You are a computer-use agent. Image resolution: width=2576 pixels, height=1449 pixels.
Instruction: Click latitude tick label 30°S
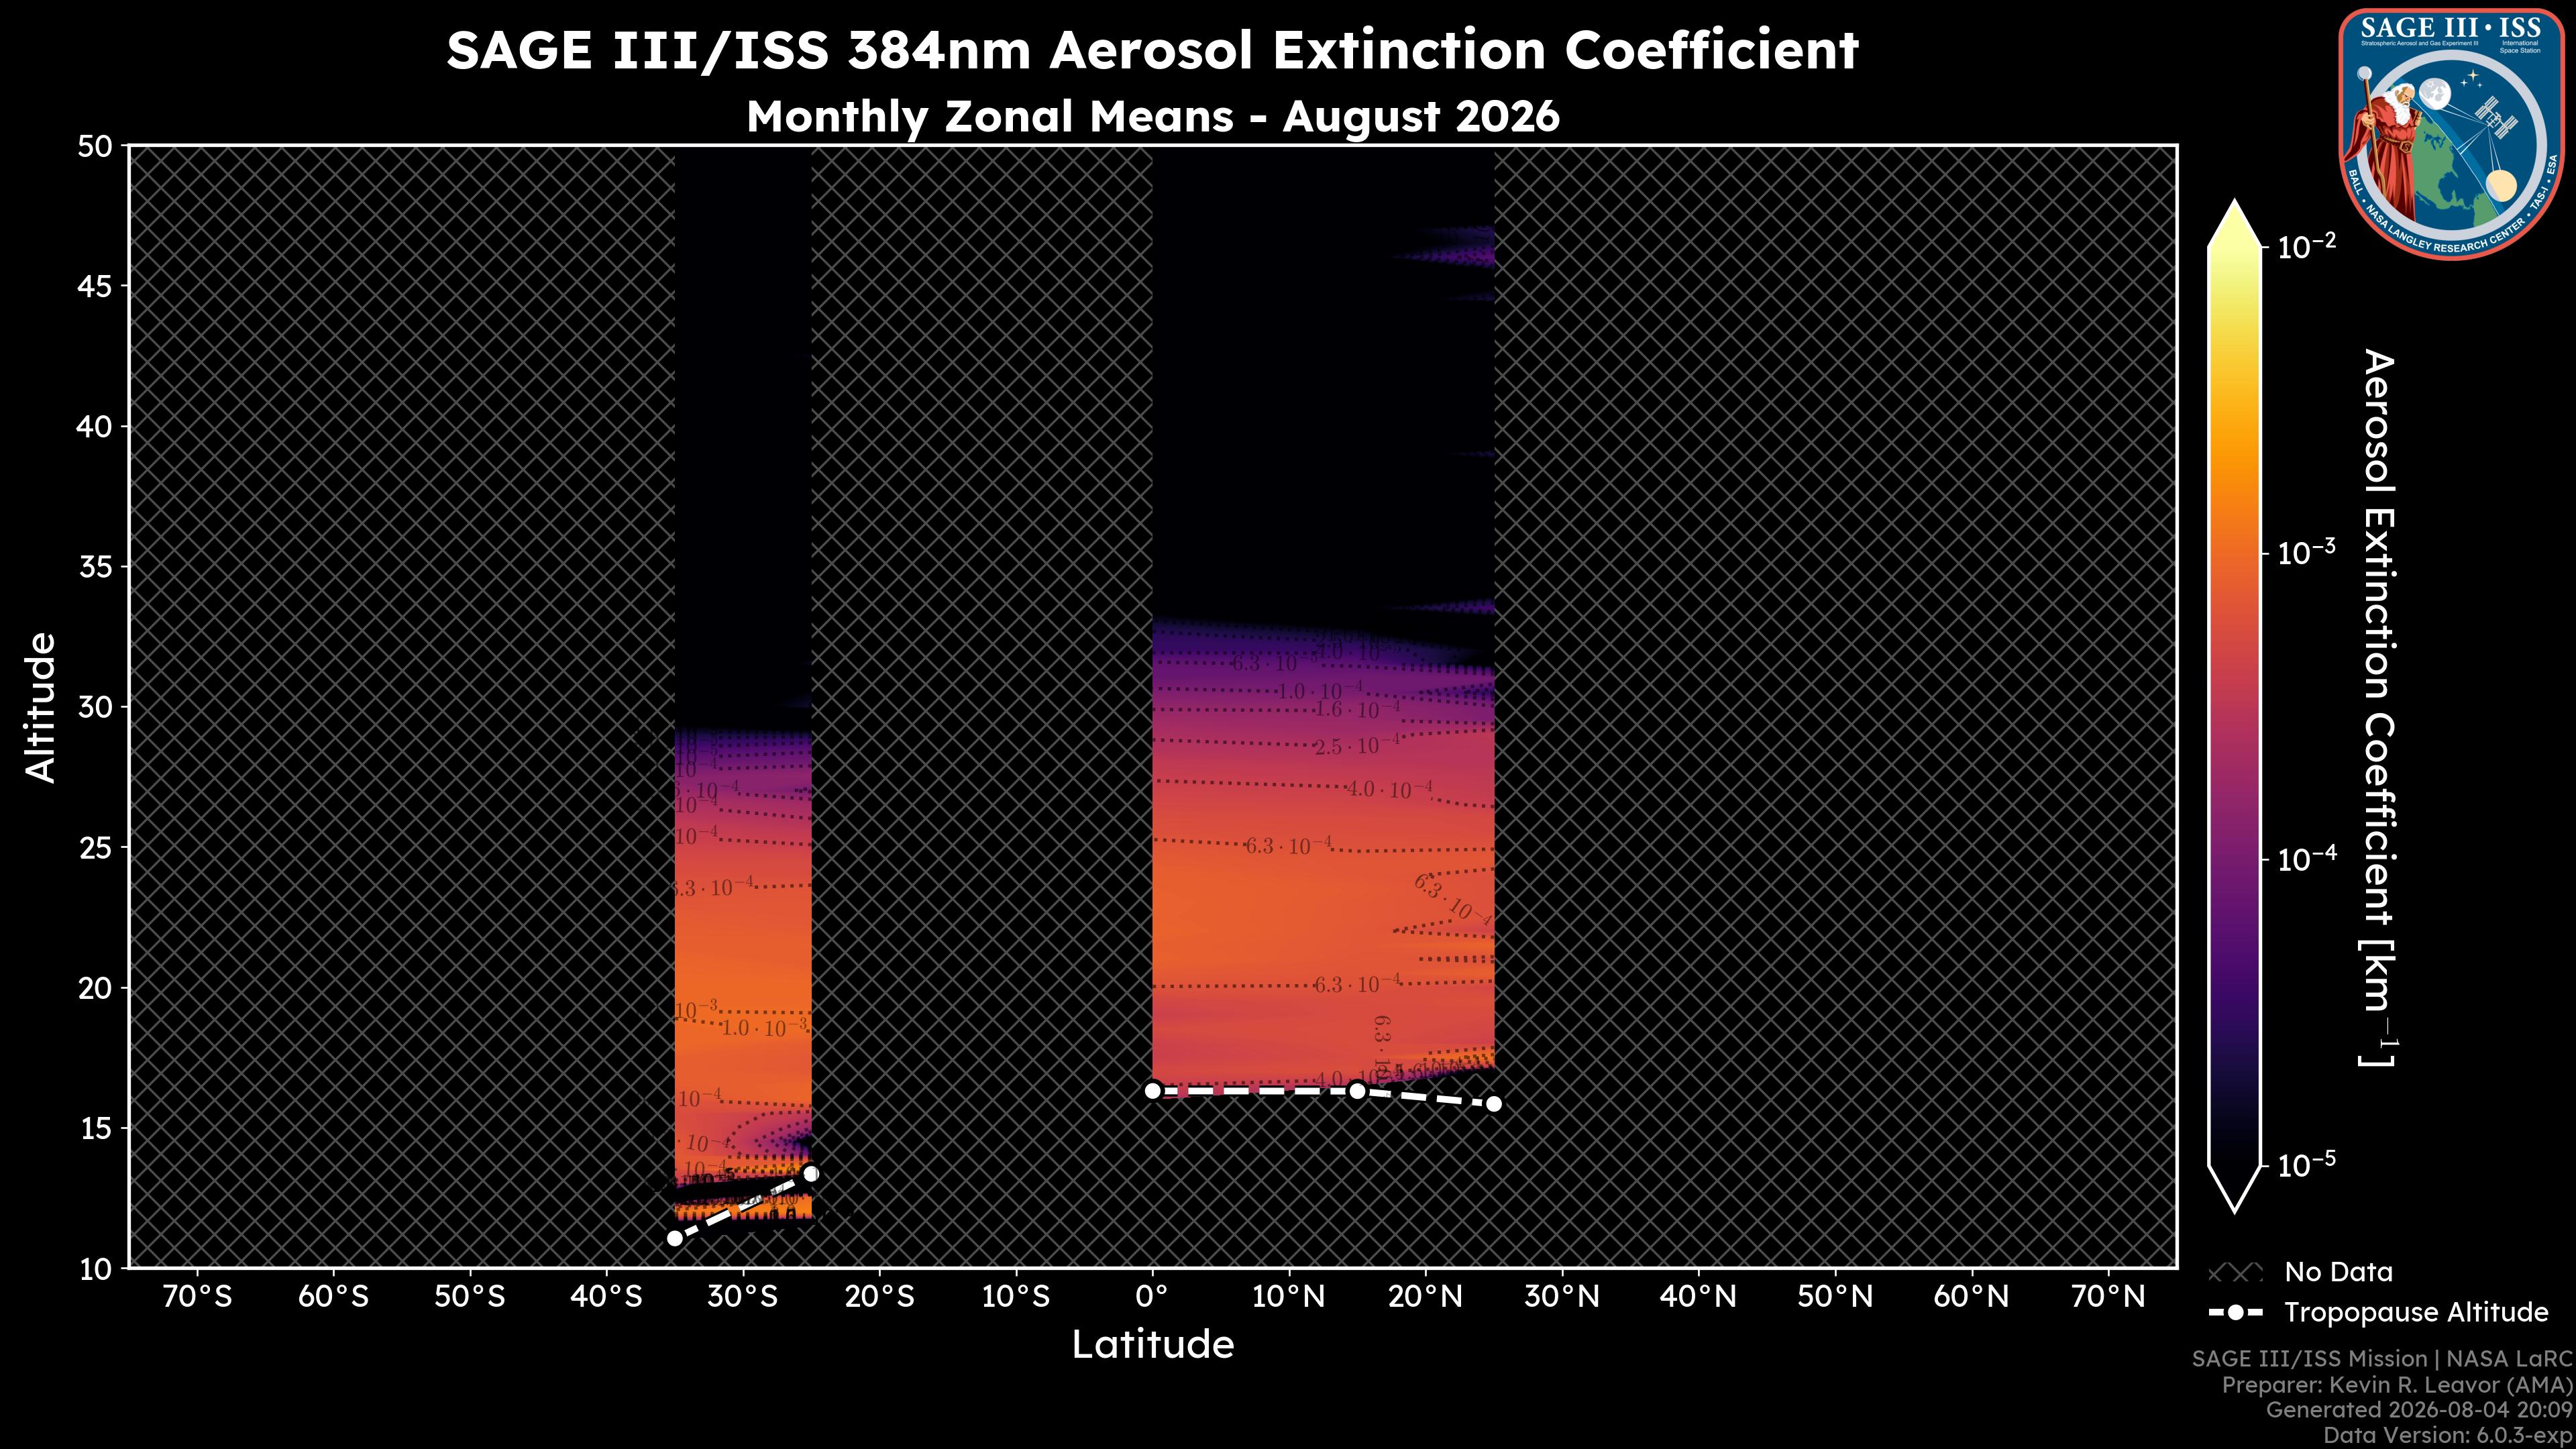tap(743, 1297)
